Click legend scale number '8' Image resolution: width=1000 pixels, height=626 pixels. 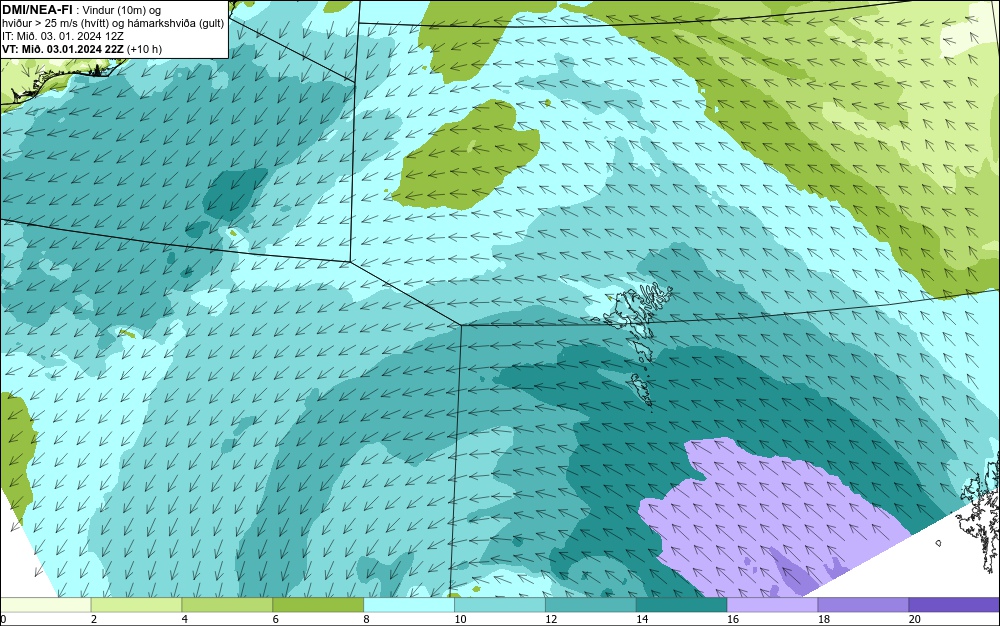click(367, 619)
